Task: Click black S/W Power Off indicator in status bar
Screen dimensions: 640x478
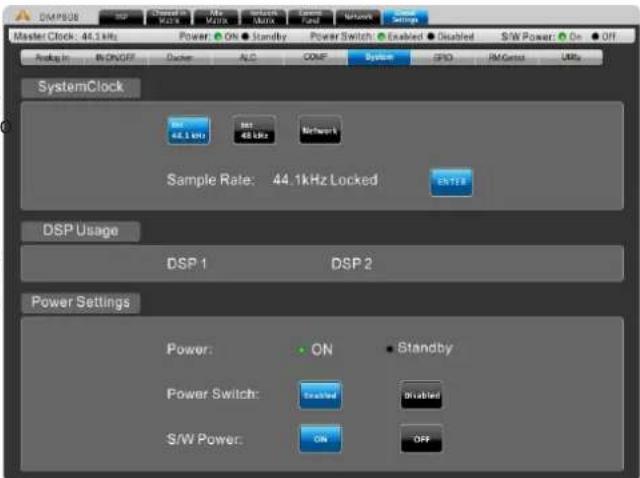Action: (x=595, y=37)
